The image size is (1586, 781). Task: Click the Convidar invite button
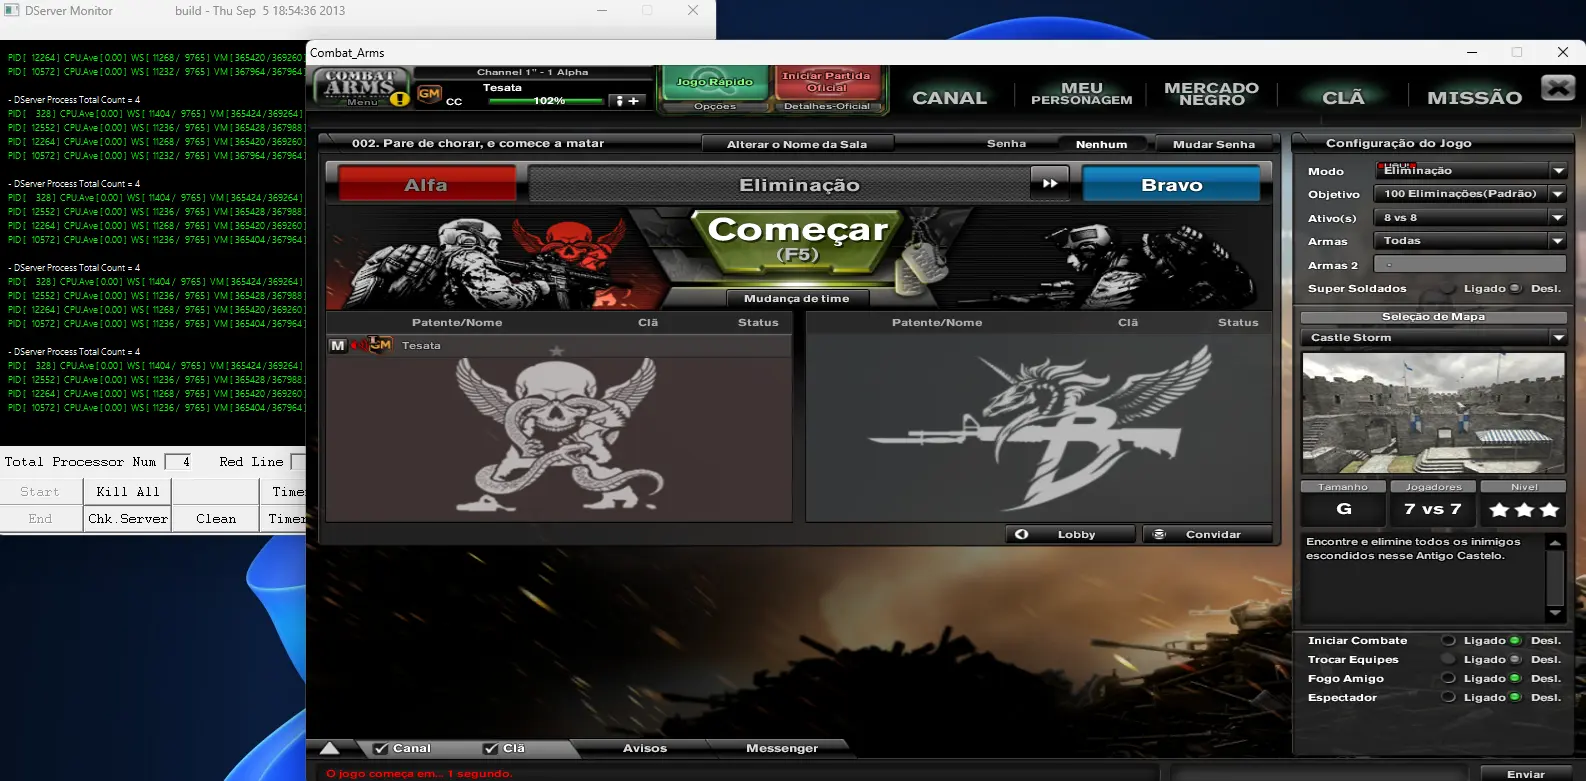1207,534
